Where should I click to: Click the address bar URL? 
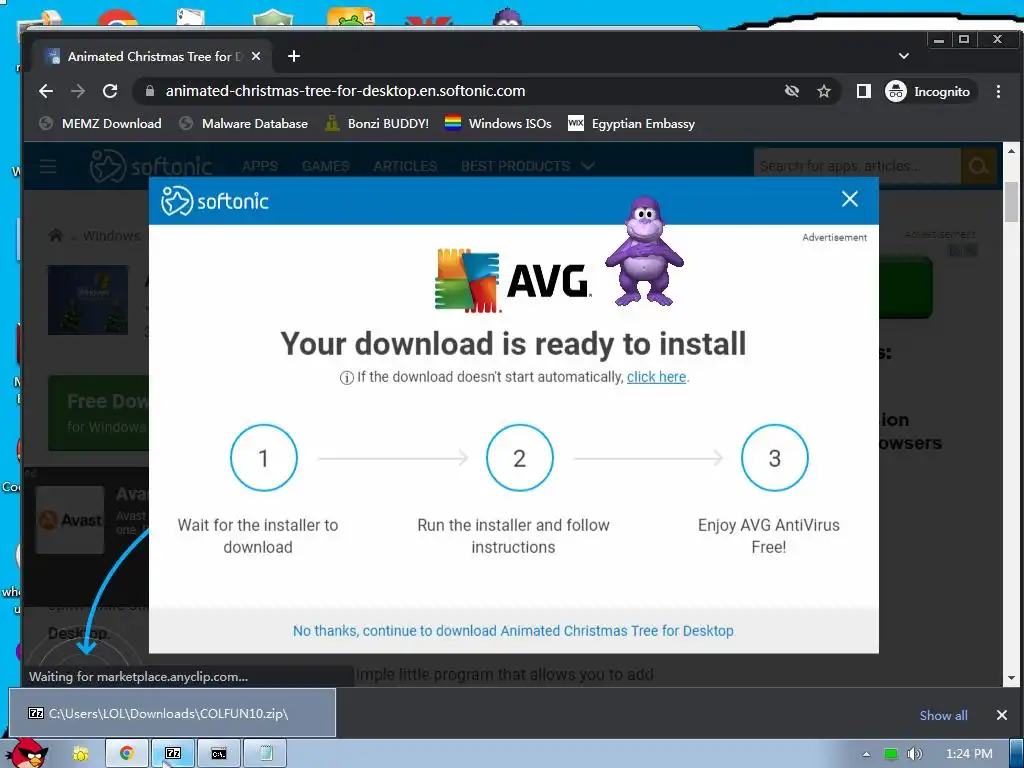tap(345, 91)
